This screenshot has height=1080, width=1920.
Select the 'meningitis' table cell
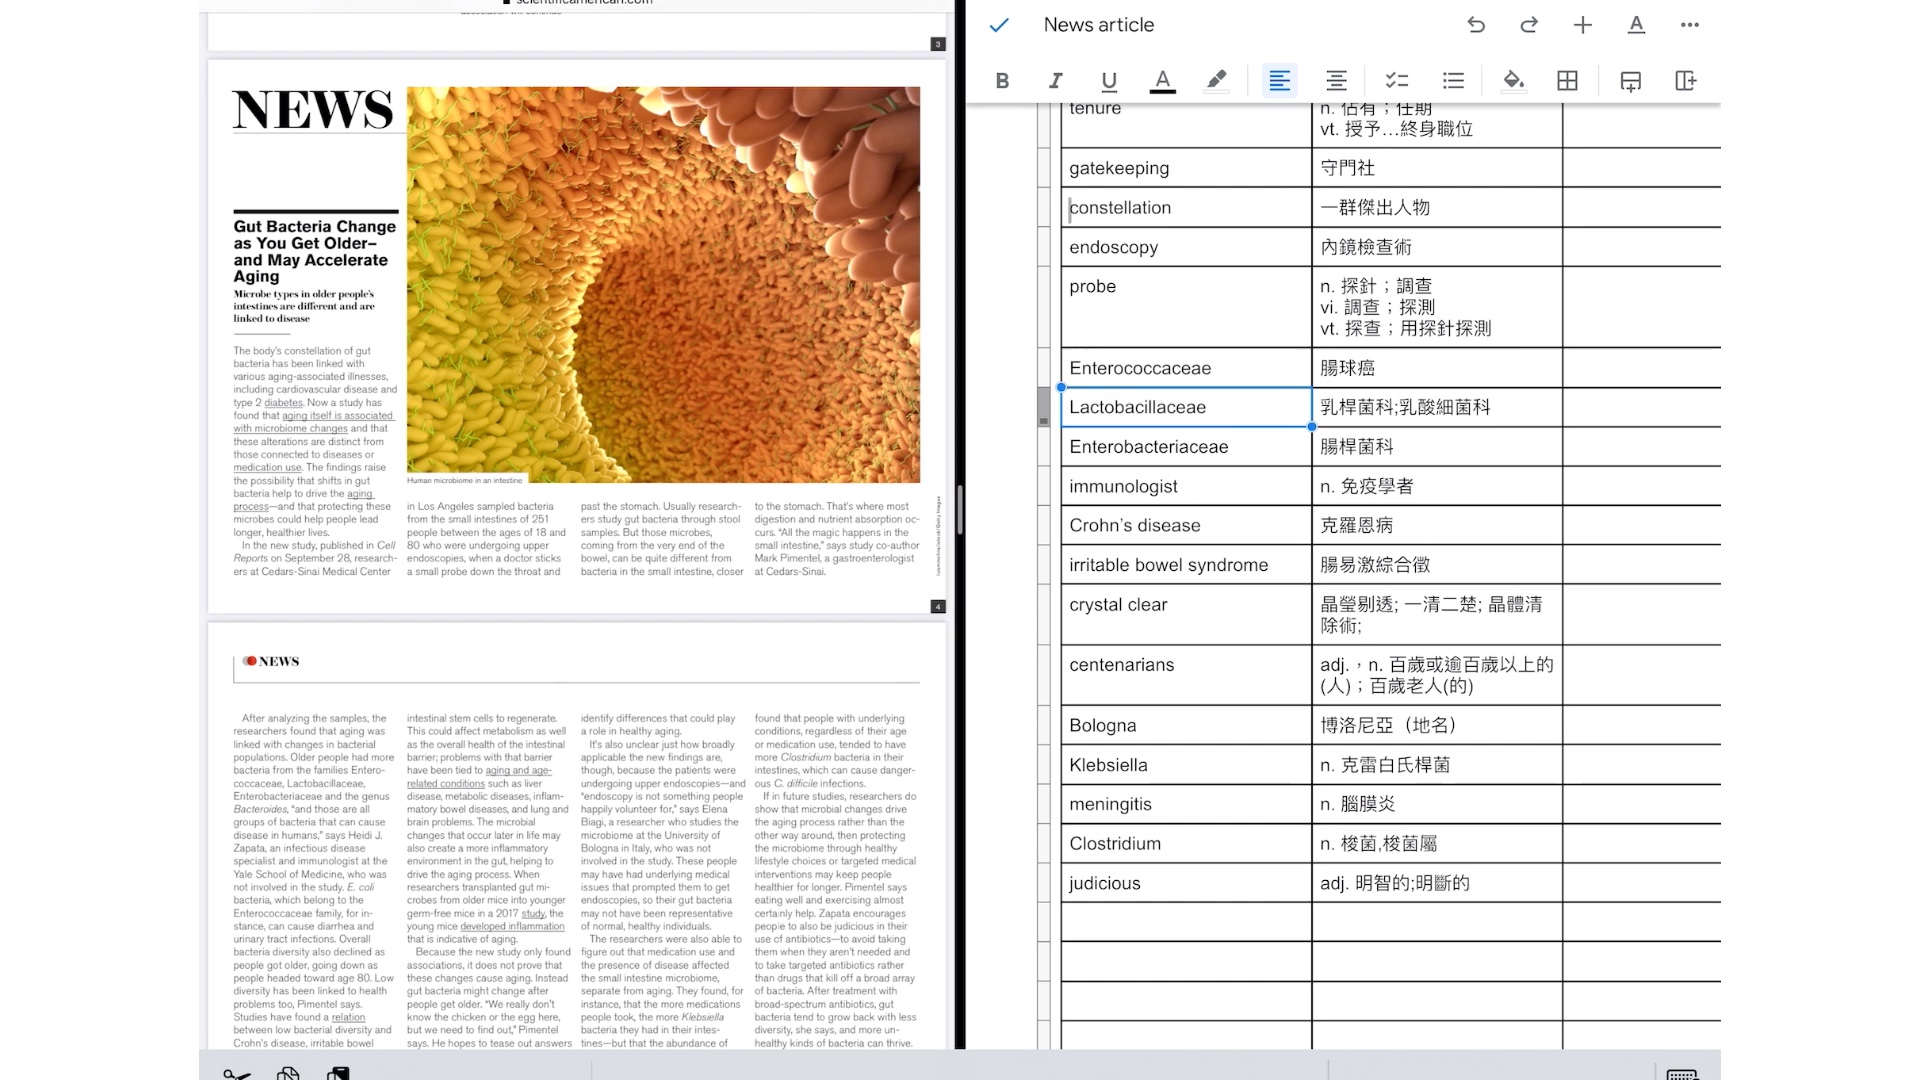click(x=1186, y=804)
